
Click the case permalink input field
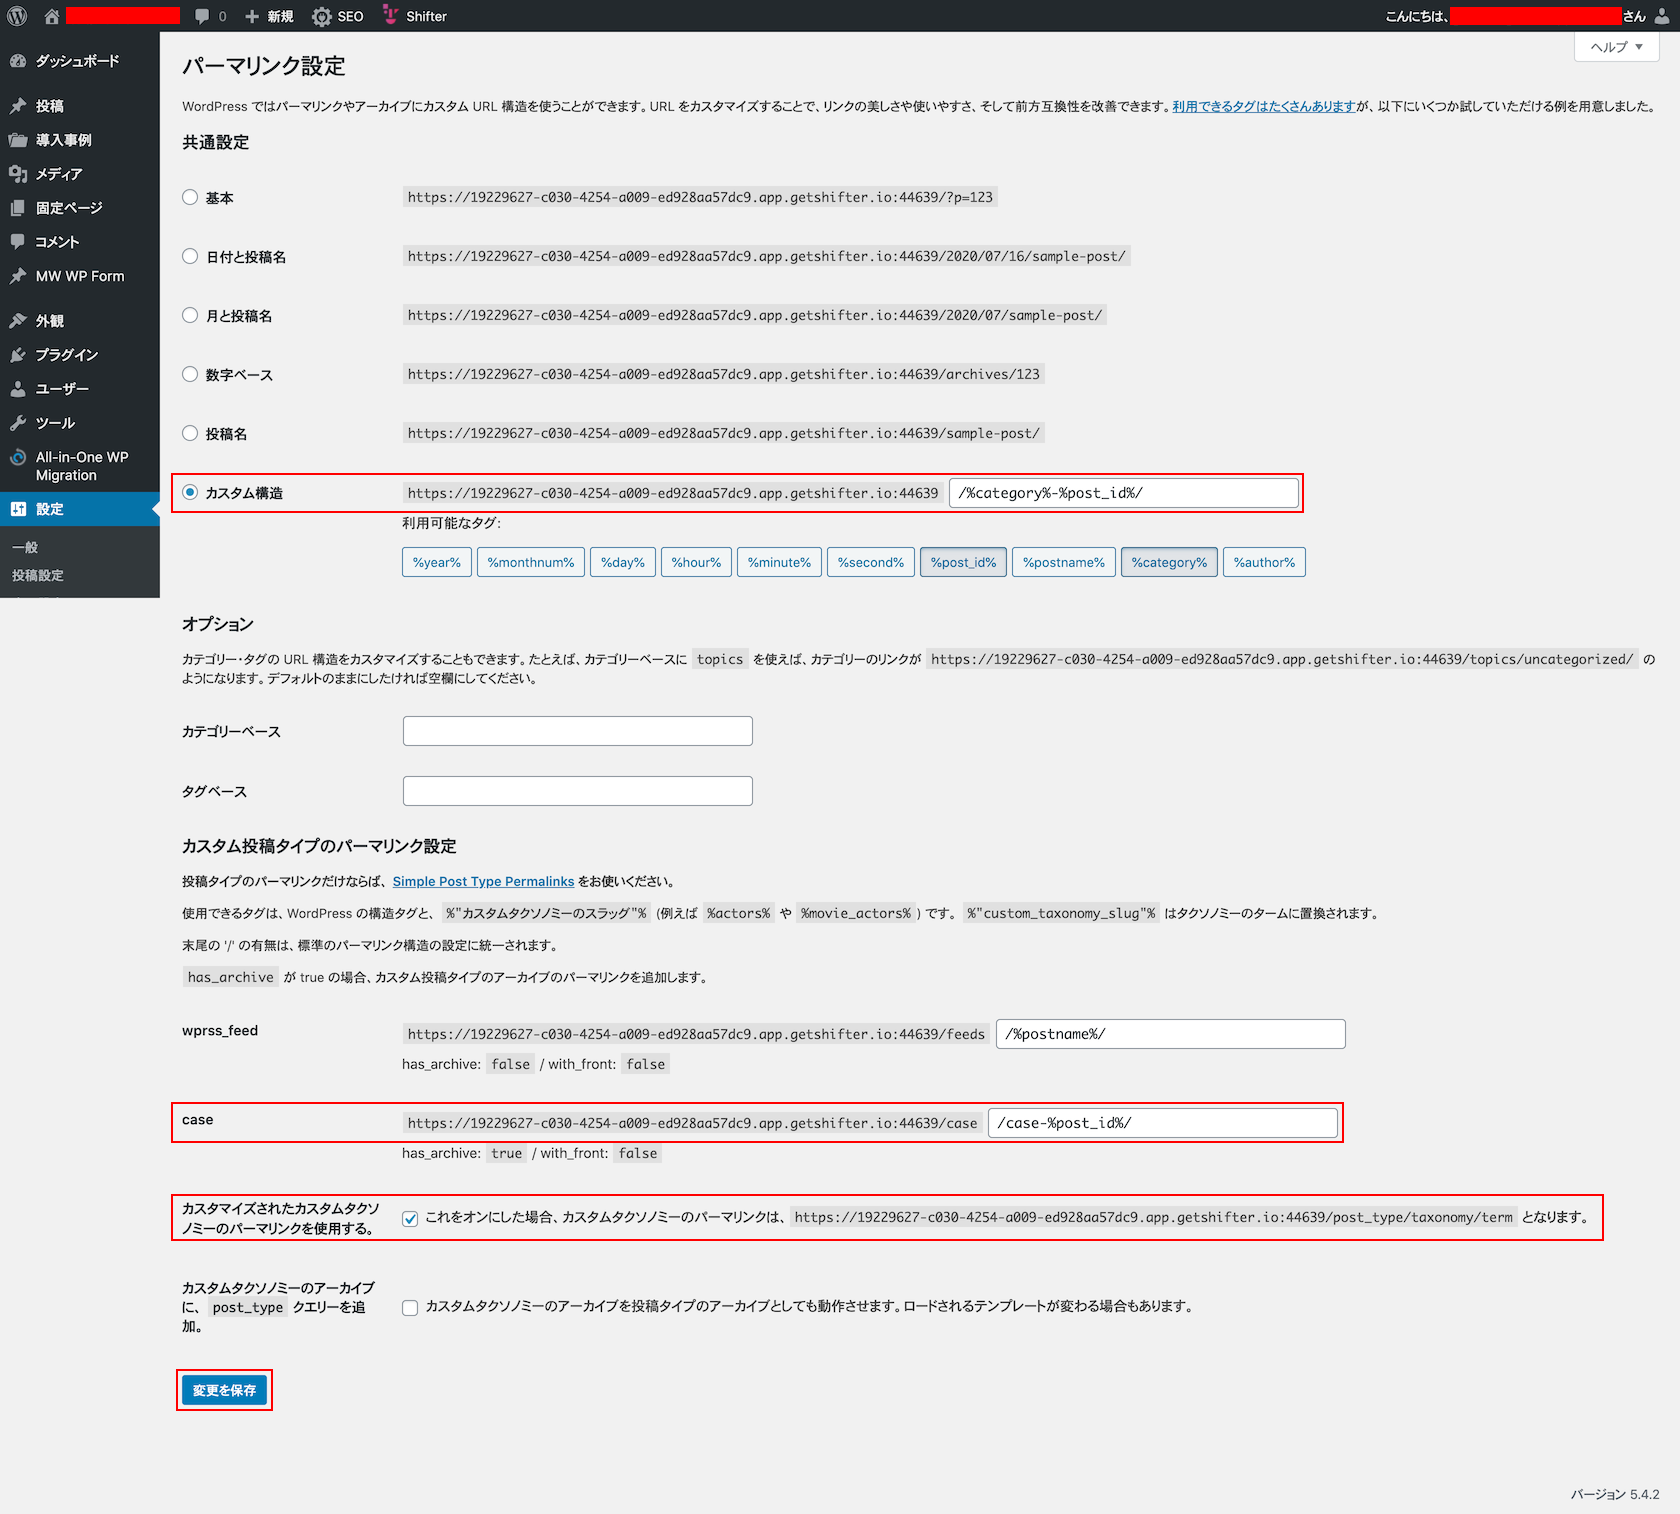pyautogui.click(x=1163, y=1123)
